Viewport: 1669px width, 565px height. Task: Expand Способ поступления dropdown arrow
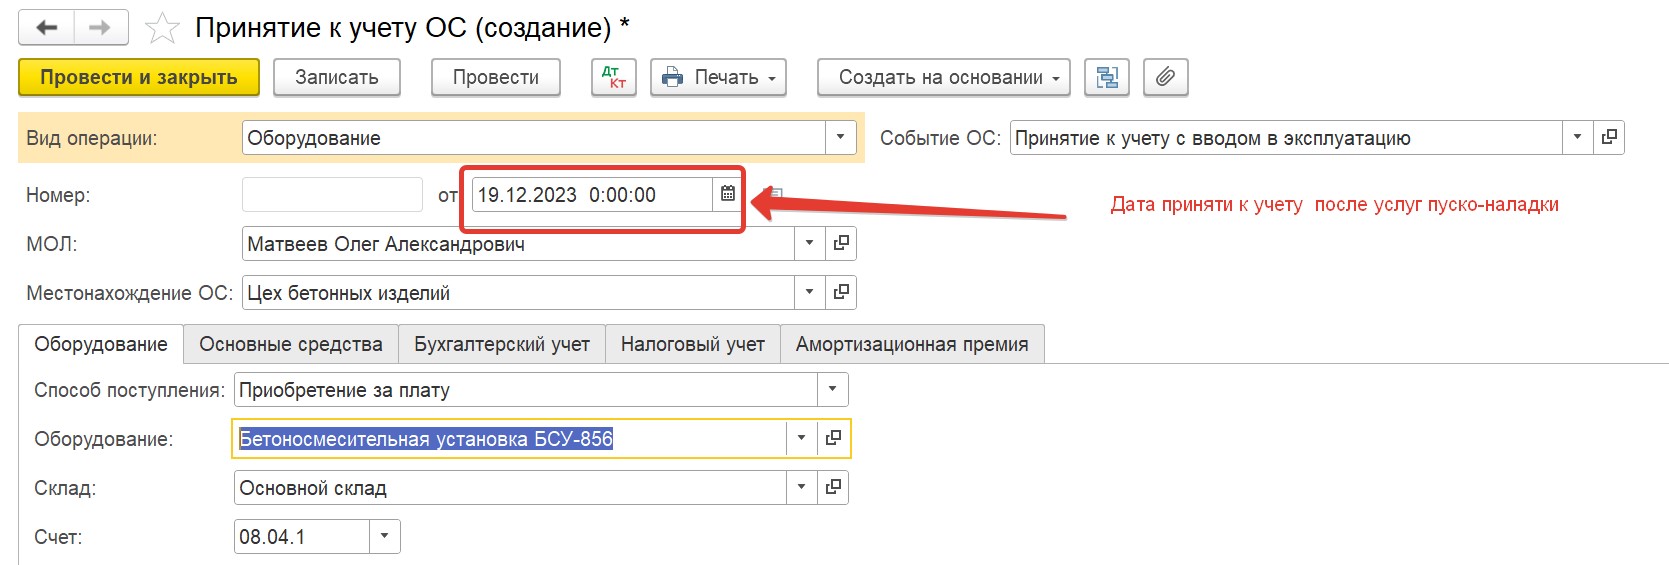(832, 389)
